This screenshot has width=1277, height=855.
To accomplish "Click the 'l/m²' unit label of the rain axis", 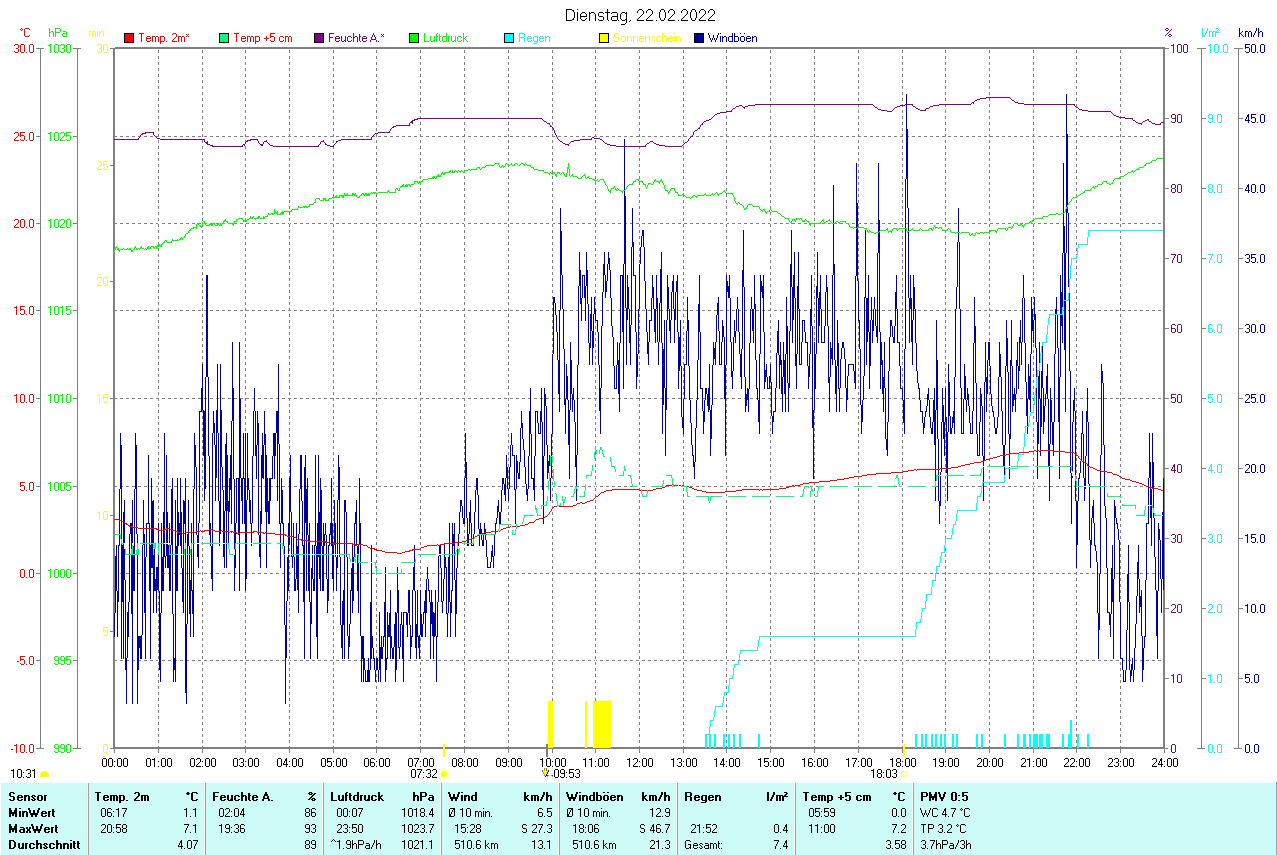I will click(1211, 33).
